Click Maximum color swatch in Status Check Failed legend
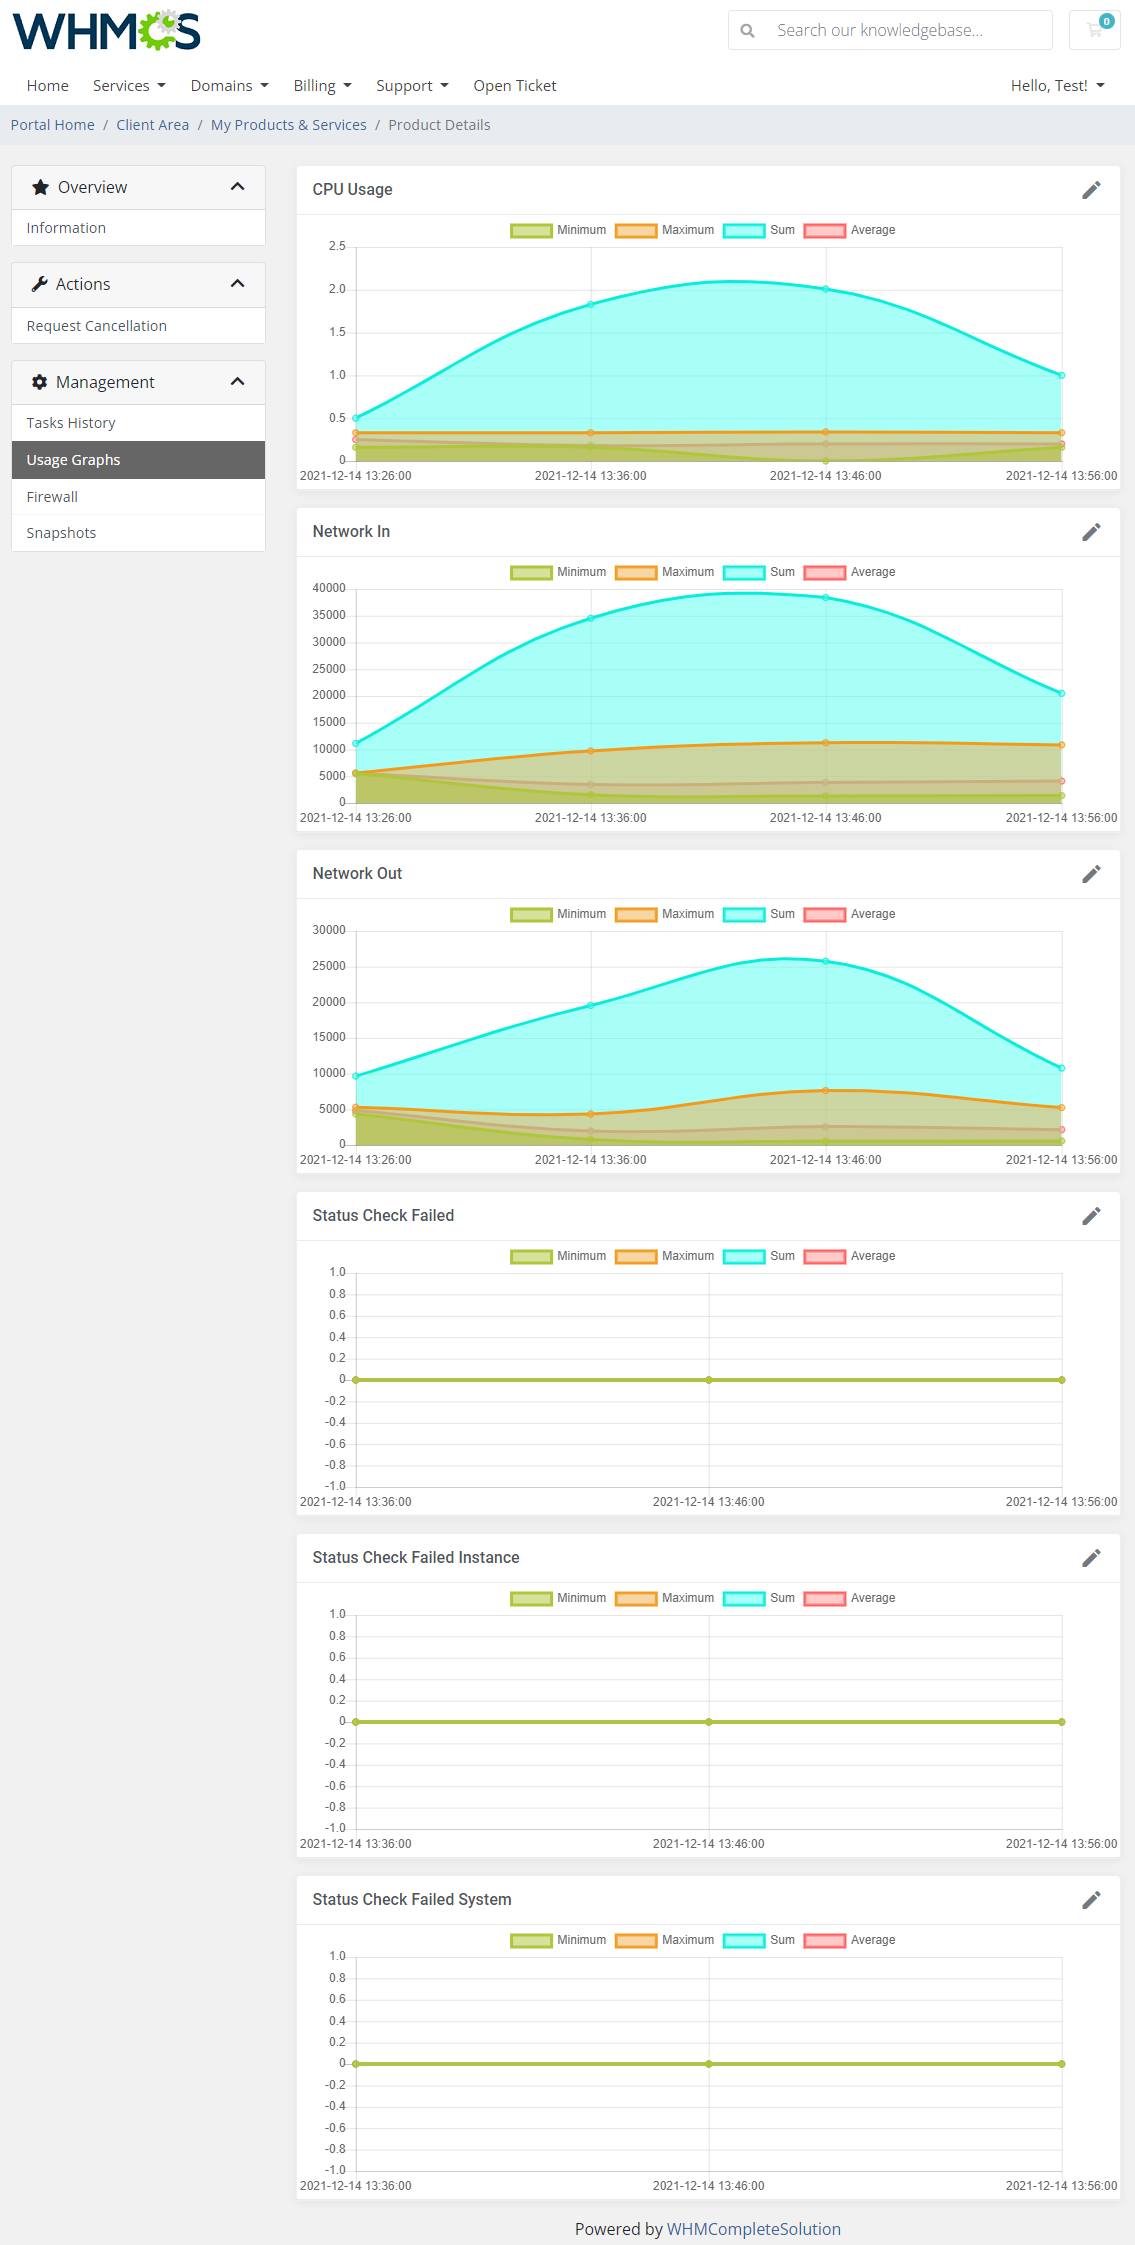Viewport: 1135px width, 2245px height. (636, 1256)
